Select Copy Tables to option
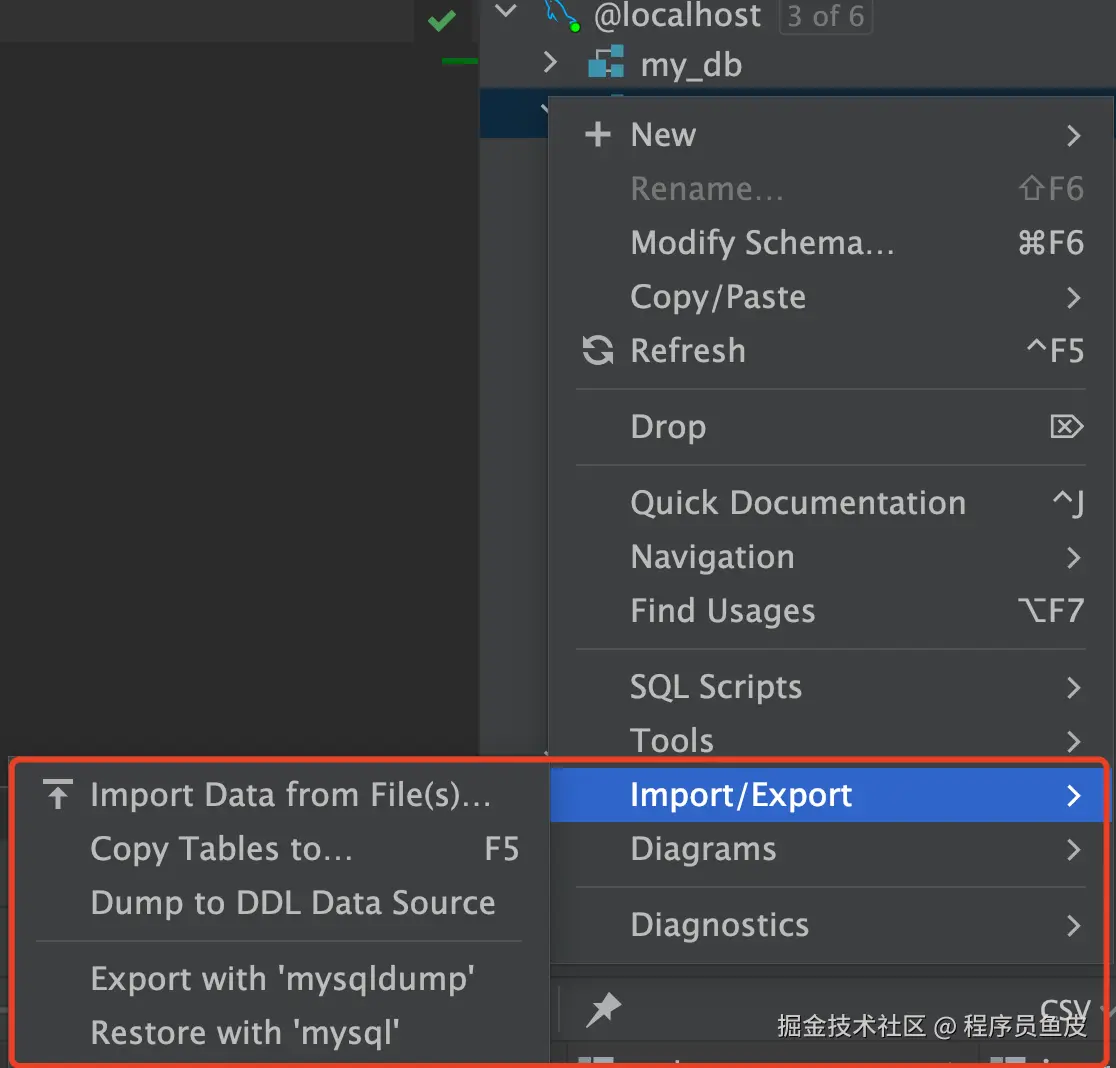 tap(221, 849)
